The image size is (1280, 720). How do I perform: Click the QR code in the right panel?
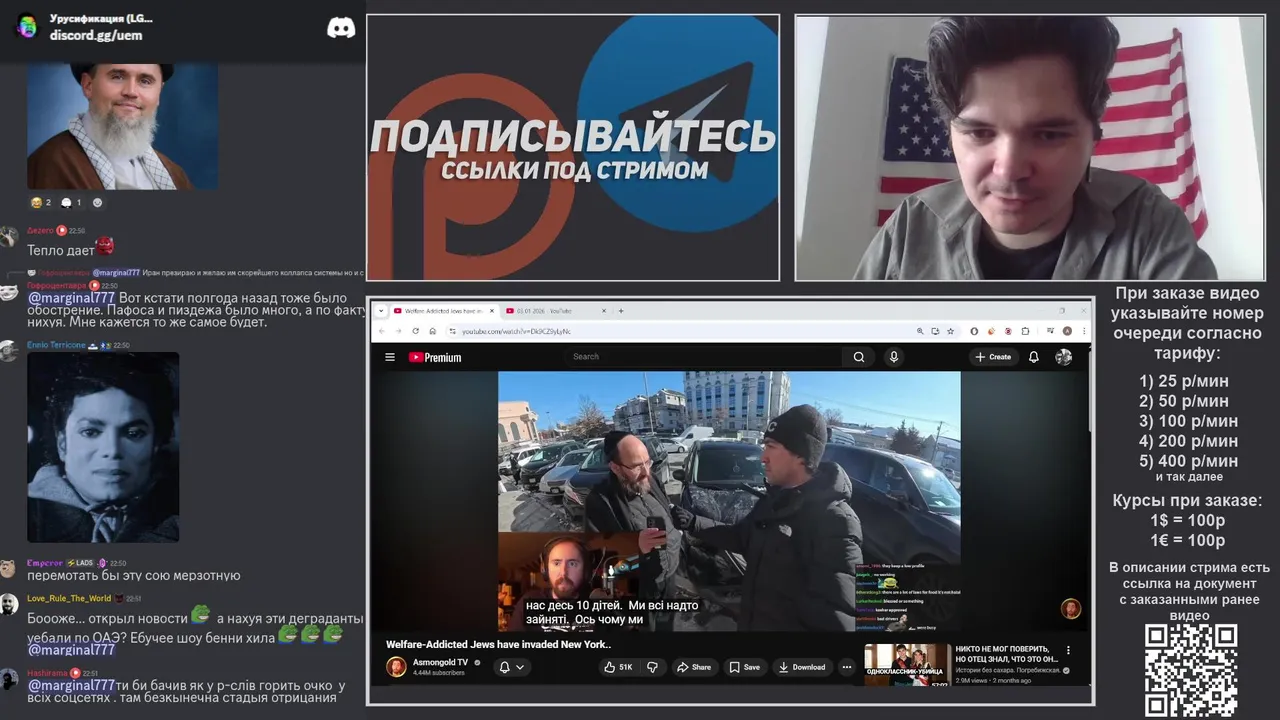pos(1191,670)
